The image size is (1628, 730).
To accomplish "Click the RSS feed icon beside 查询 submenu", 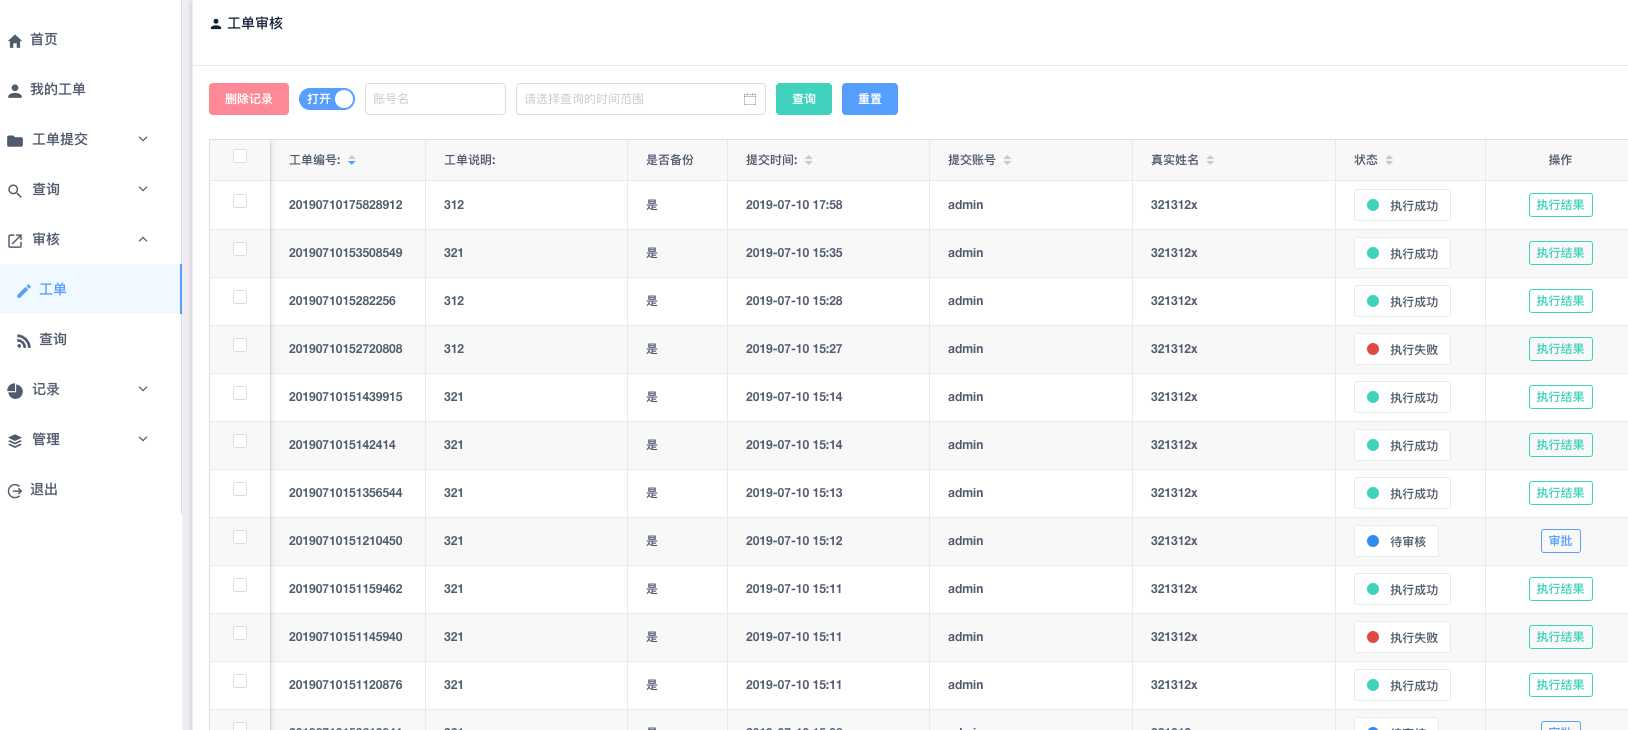I will pyautogui.click(x=24, y=341).
